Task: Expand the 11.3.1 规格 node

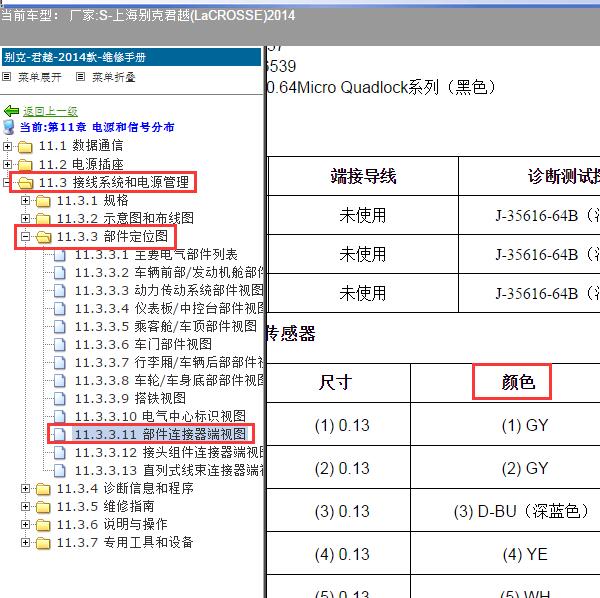Action: [25, 200]
